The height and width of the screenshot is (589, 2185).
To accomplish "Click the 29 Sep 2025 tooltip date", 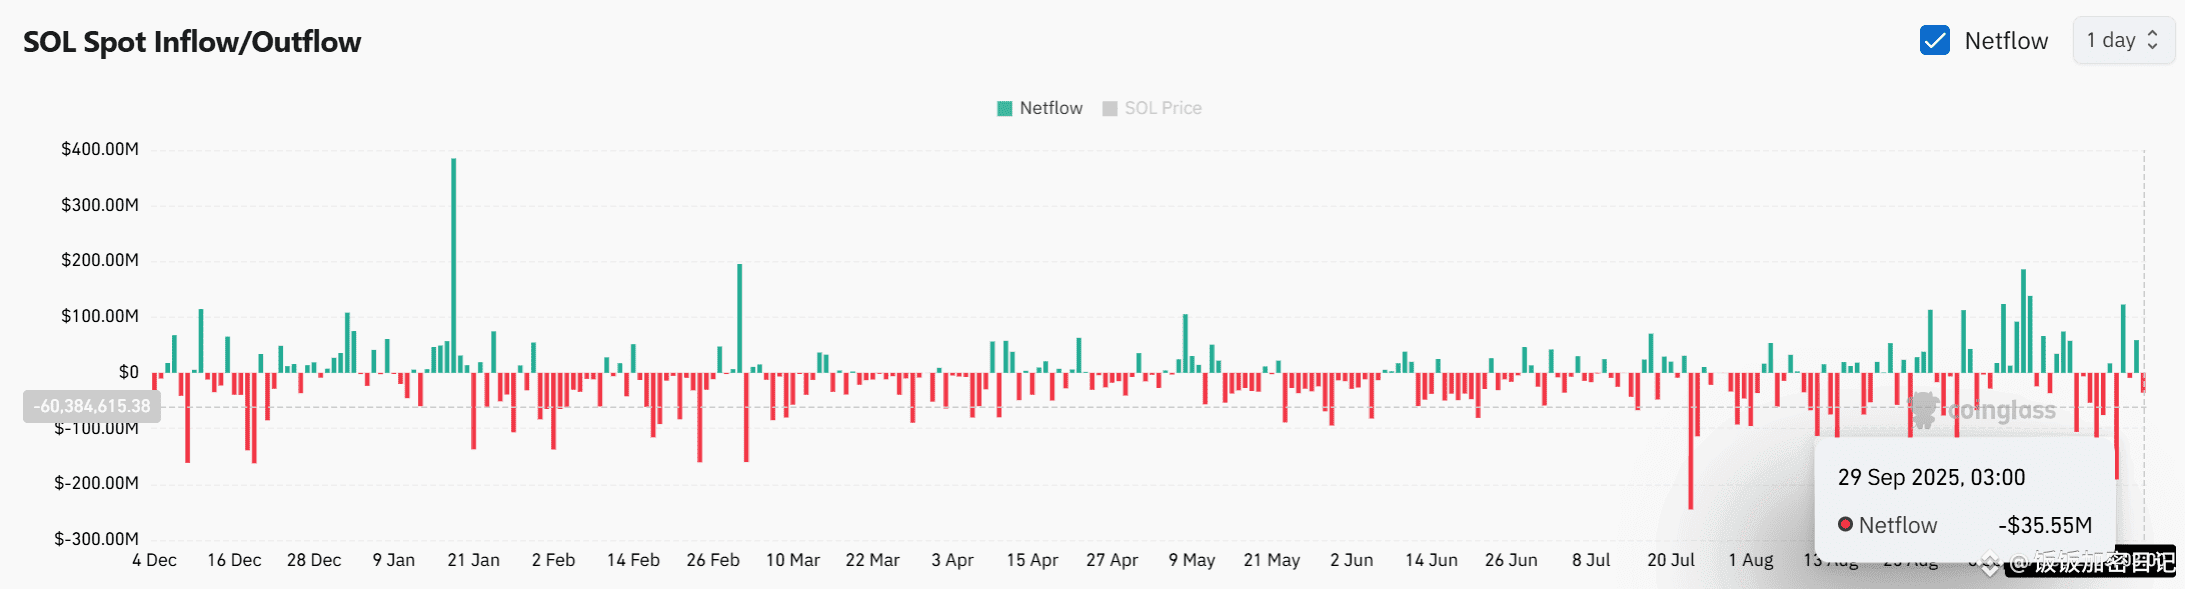I will 1931,477.
